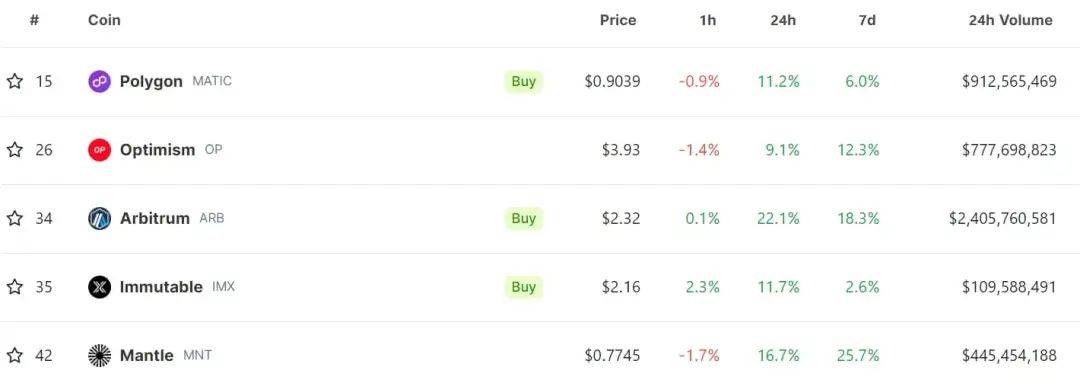Sort by the 24h change header

coord(782,21)
